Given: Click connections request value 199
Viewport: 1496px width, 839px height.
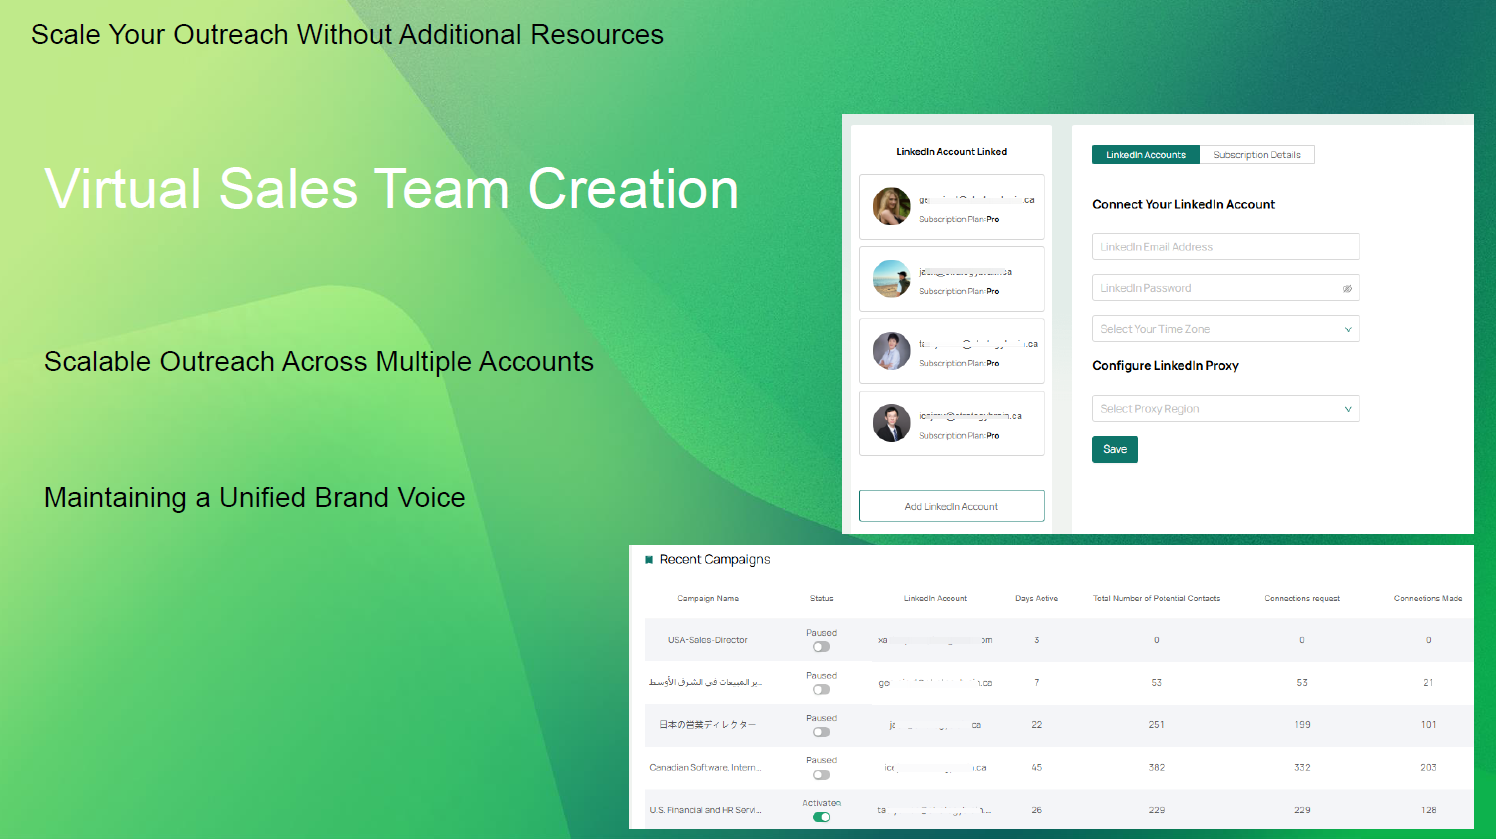Looking at the screenshot, I should [x=1302, y=725].
